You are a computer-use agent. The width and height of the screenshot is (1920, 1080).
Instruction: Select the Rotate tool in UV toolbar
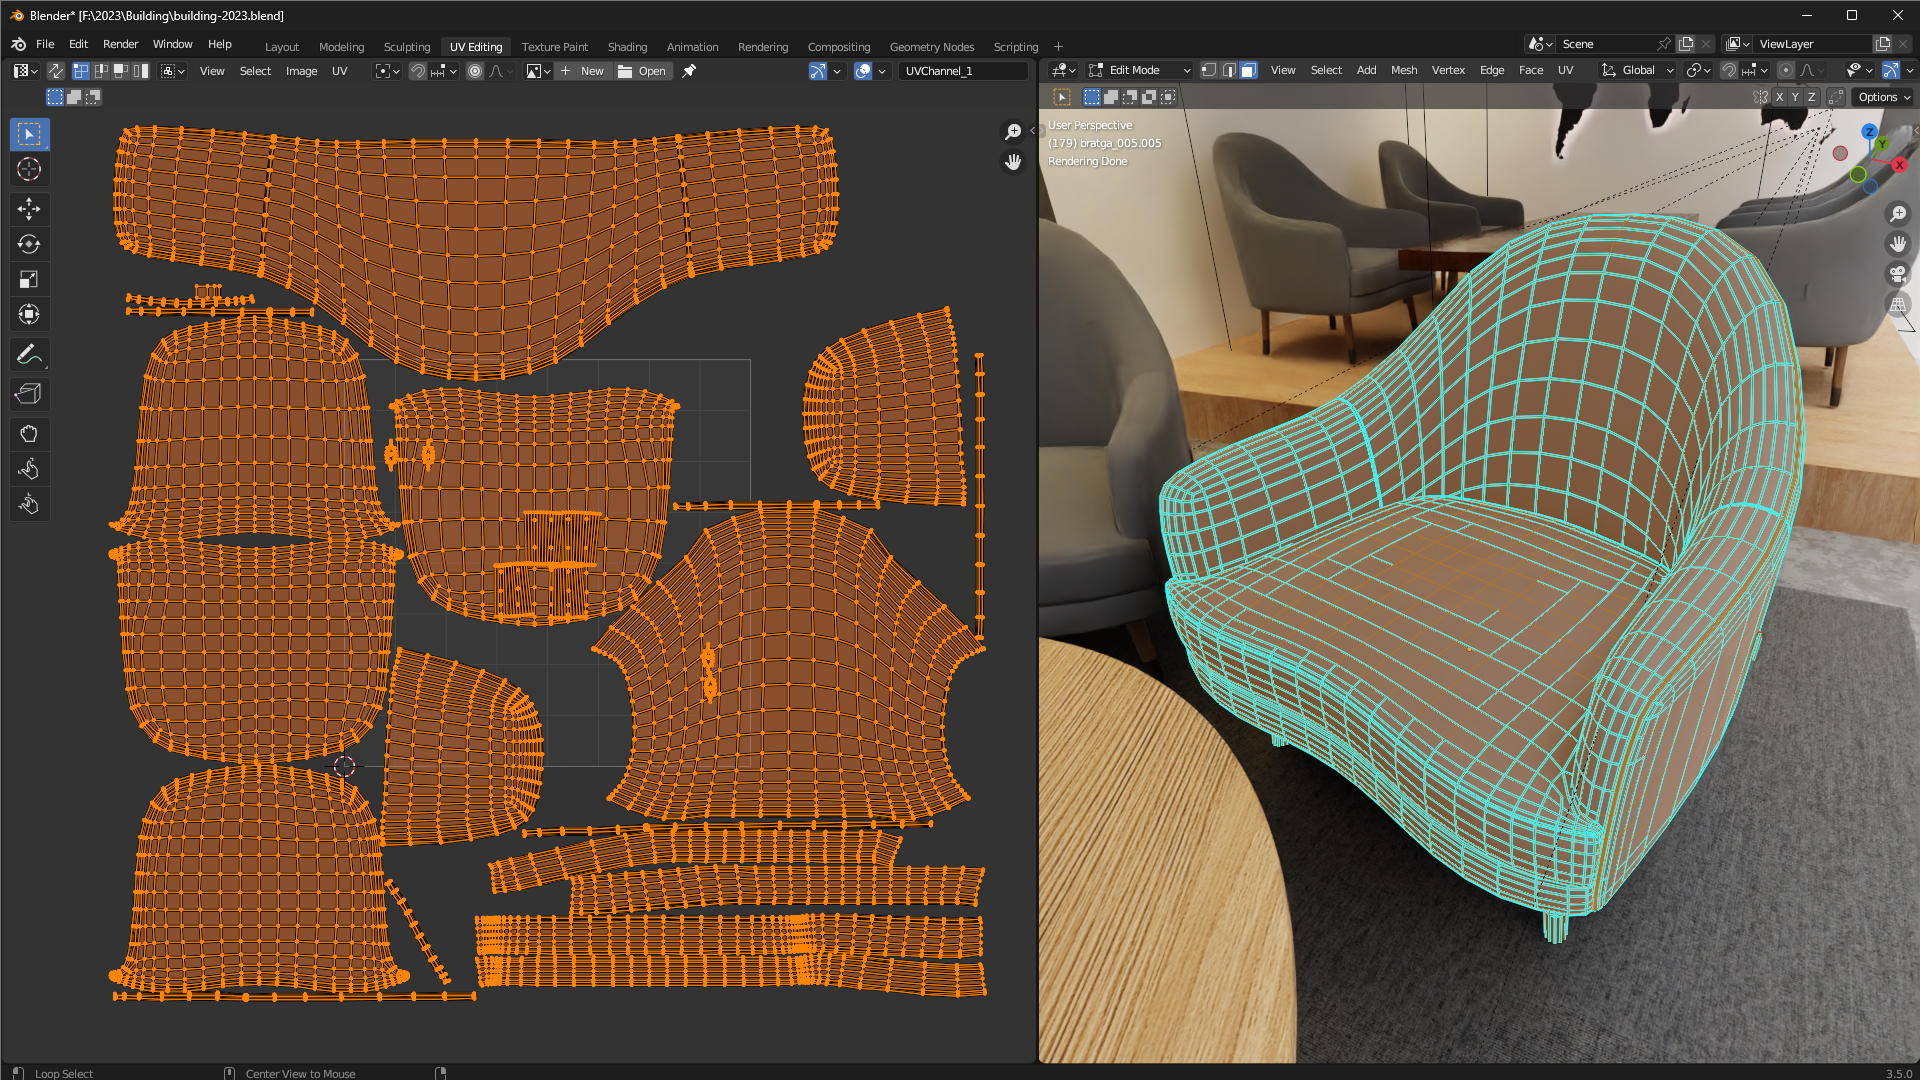tap(28, 244)
